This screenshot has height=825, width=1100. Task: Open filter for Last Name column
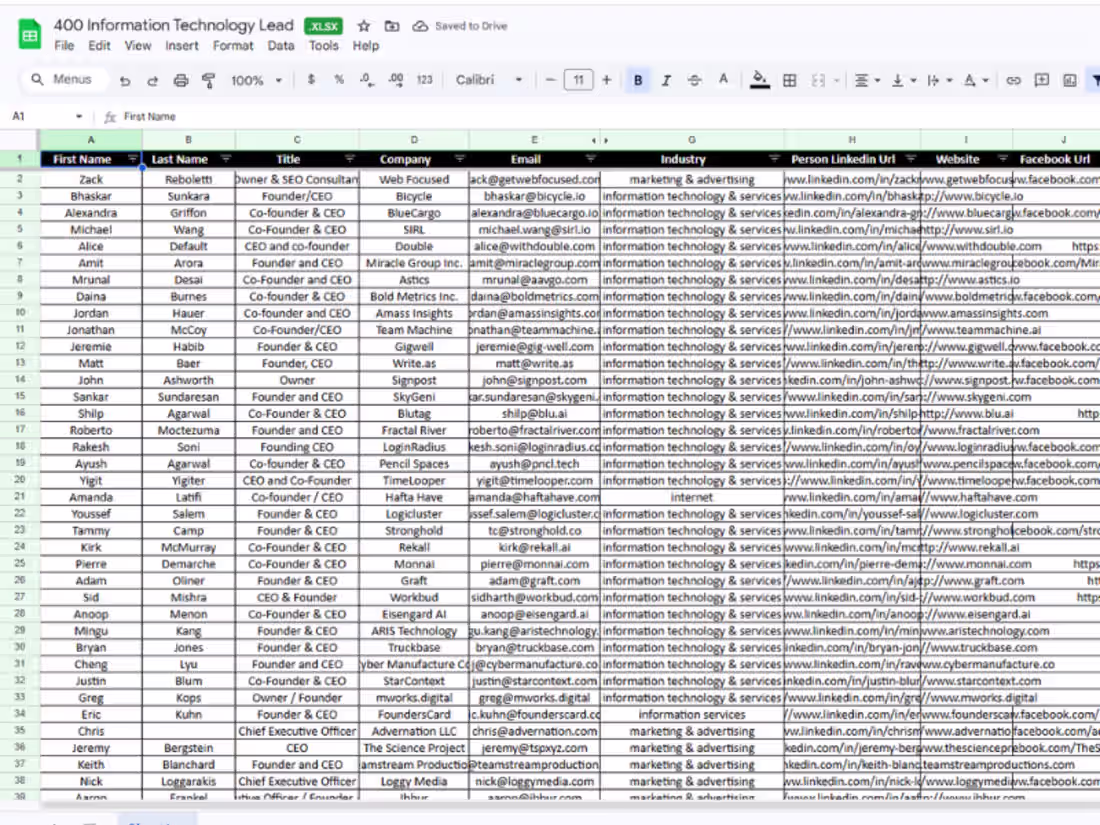(x=226, y=159)
